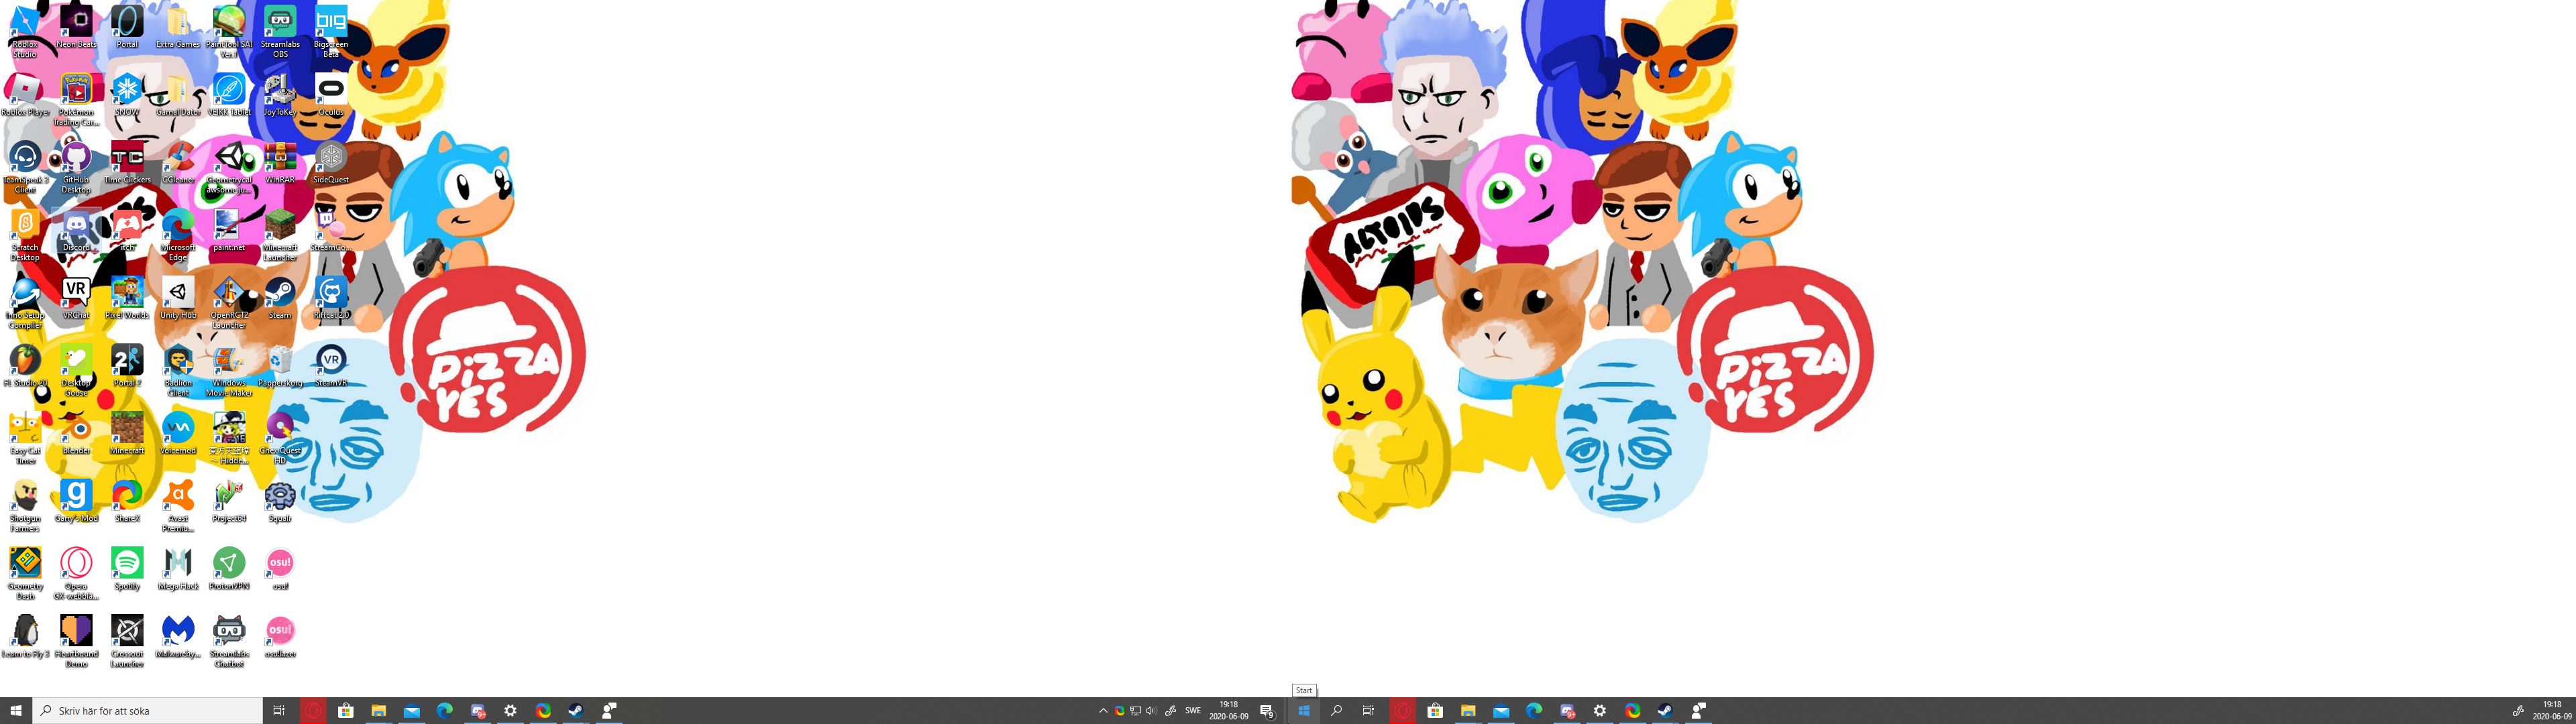Screen dimensions: 2576x724
Task: Open the OpenRCT2 Launcher shortcut
Action: point(229,302)
